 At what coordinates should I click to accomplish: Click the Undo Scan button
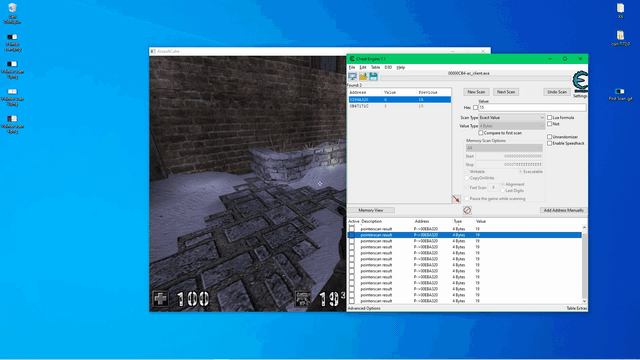point(557,92)
